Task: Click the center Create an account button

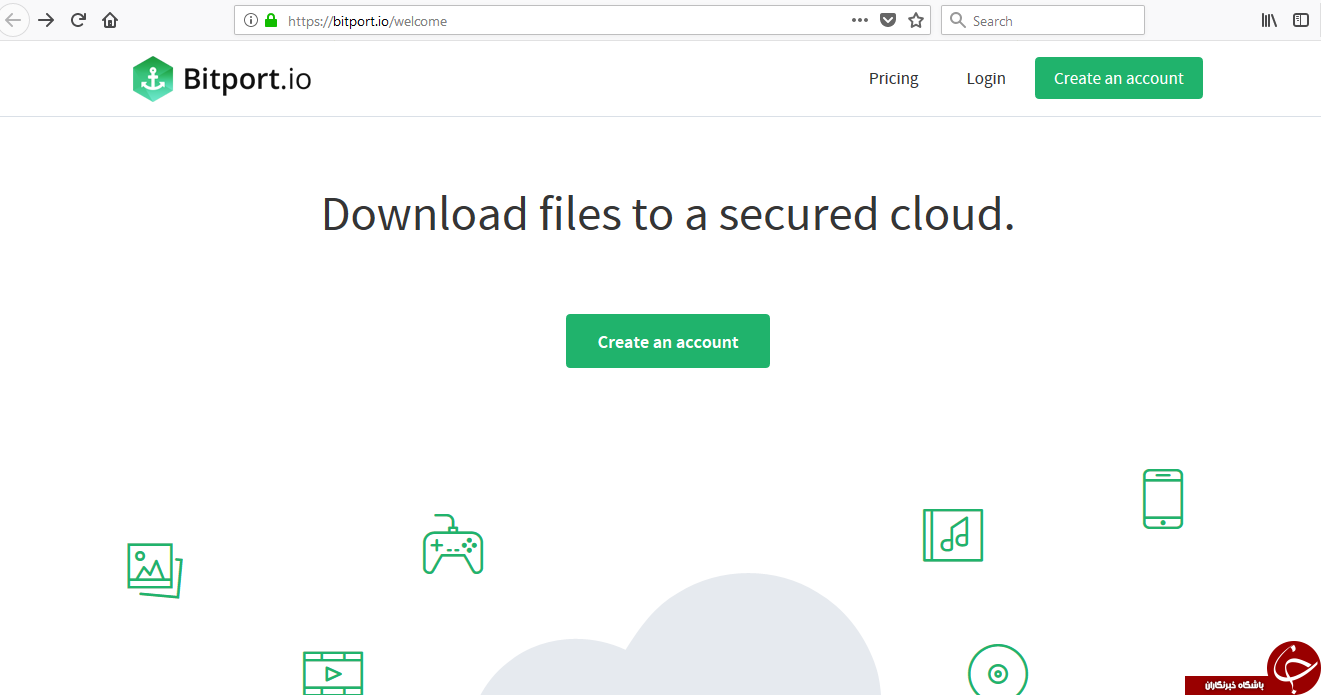Action: [x=668, y=341]
